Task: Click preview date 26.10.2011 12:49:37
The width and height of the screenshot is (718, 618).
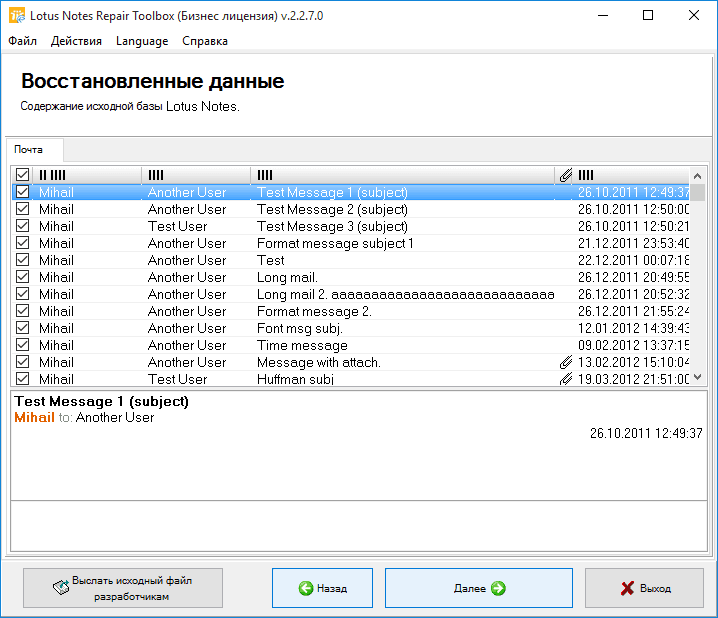Action: (646, 433)
